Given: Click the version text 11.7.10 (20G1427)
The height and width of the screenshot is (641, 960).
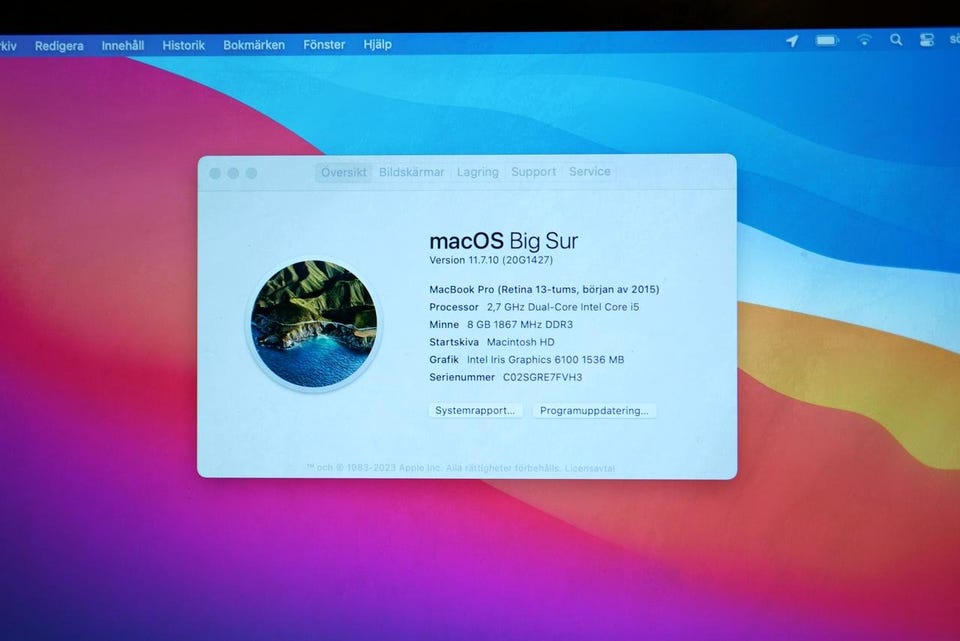Looking at the screenshot, I should tap(511, 260).
